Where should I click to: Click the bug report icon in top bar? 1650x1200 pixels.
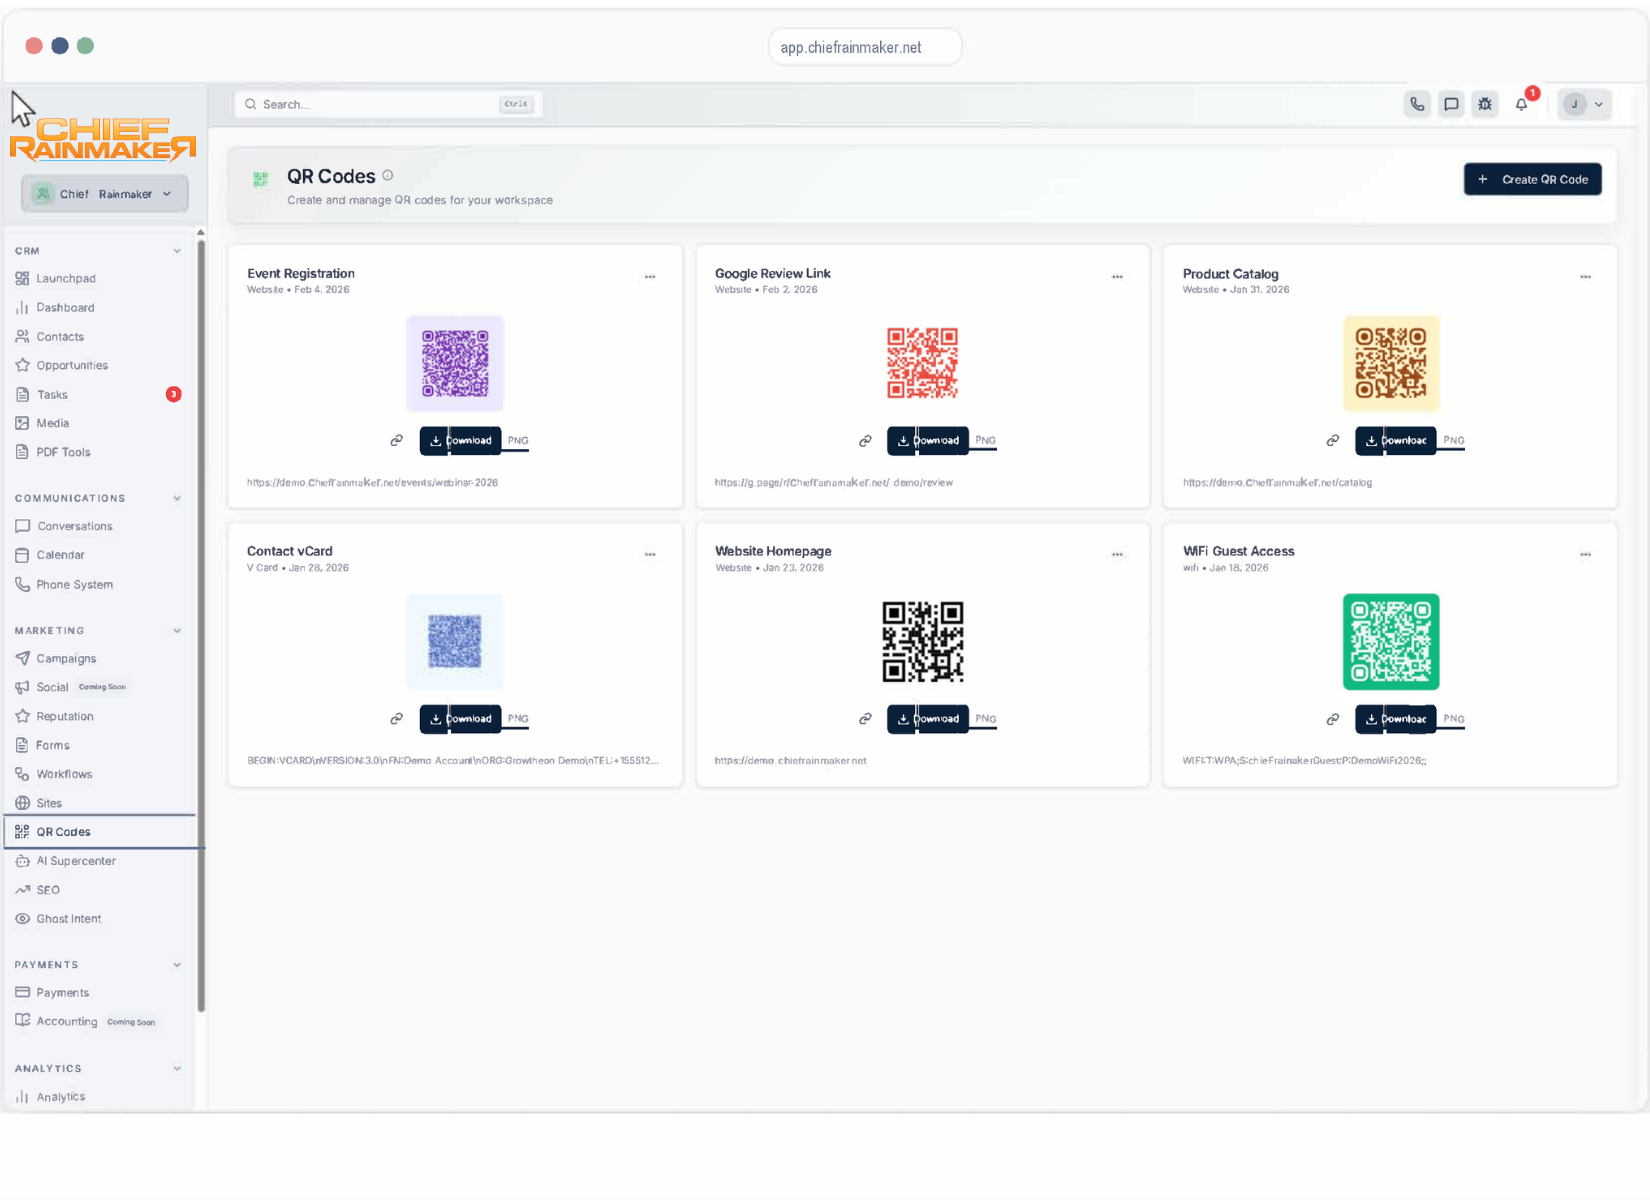(x=1485, y=104)
